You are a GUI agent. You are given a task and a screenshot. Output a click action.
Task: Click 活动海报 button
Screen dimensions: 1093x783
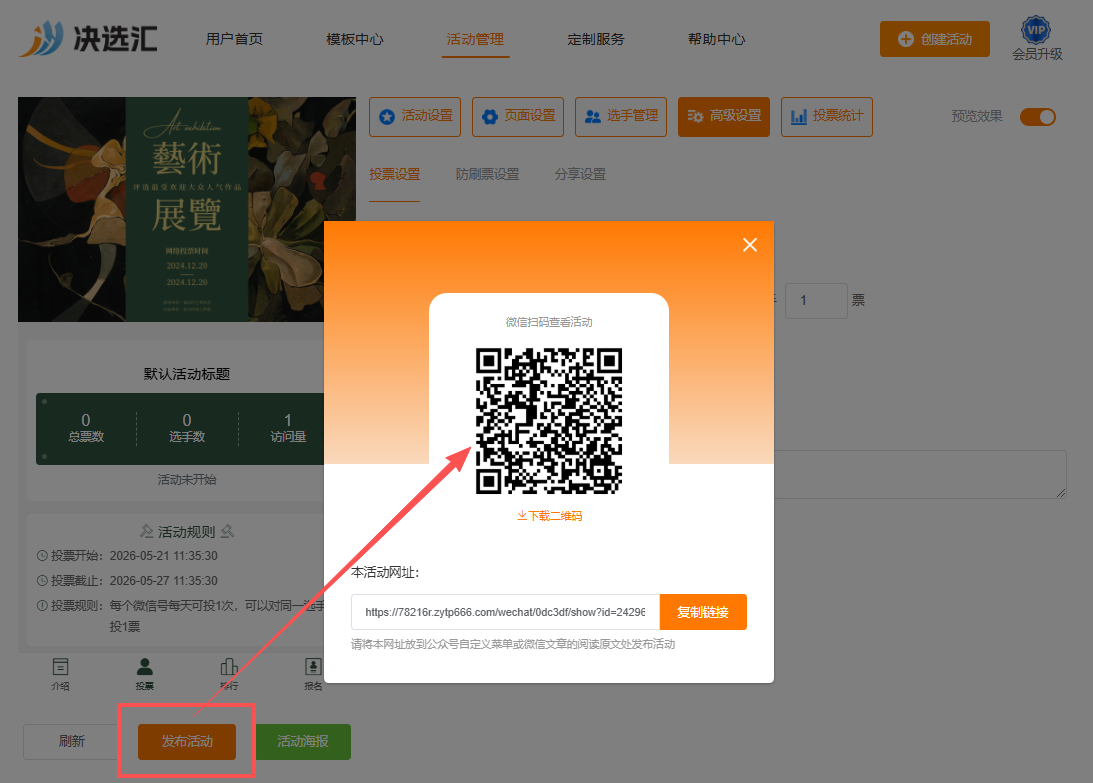tap(303, 741)
